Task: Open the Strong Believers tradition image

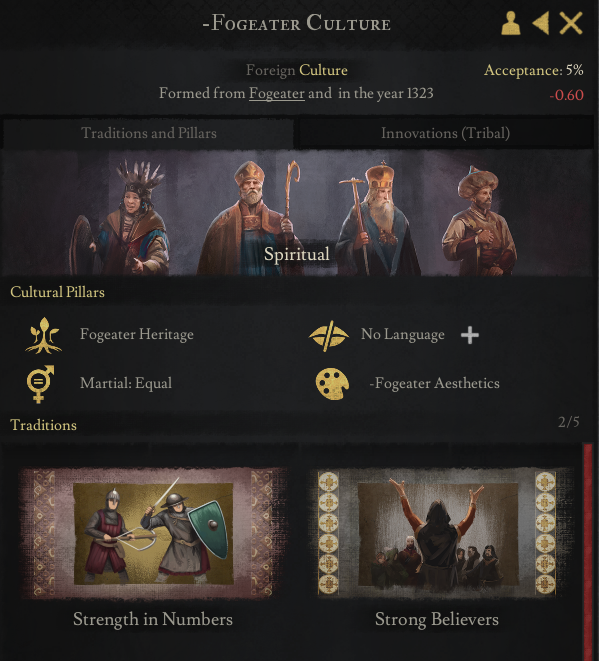Action: (x=438, y=534)
